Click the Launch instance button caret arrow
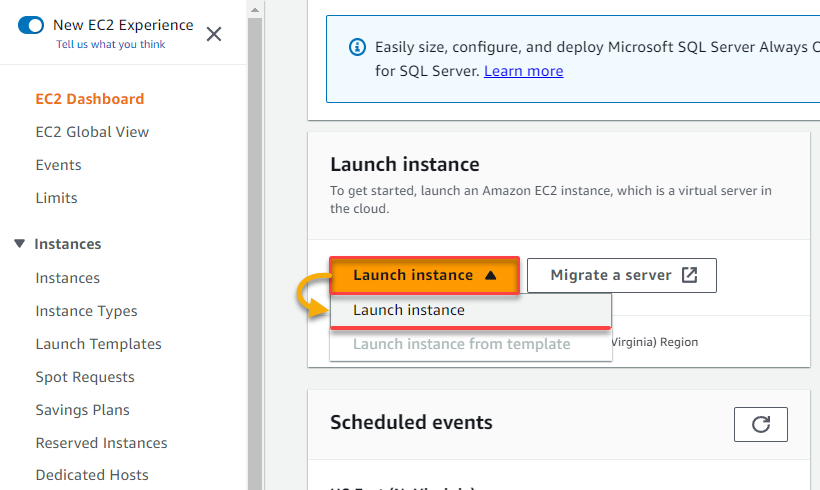Viewport: 820px width, 490px height. point(490,275)
